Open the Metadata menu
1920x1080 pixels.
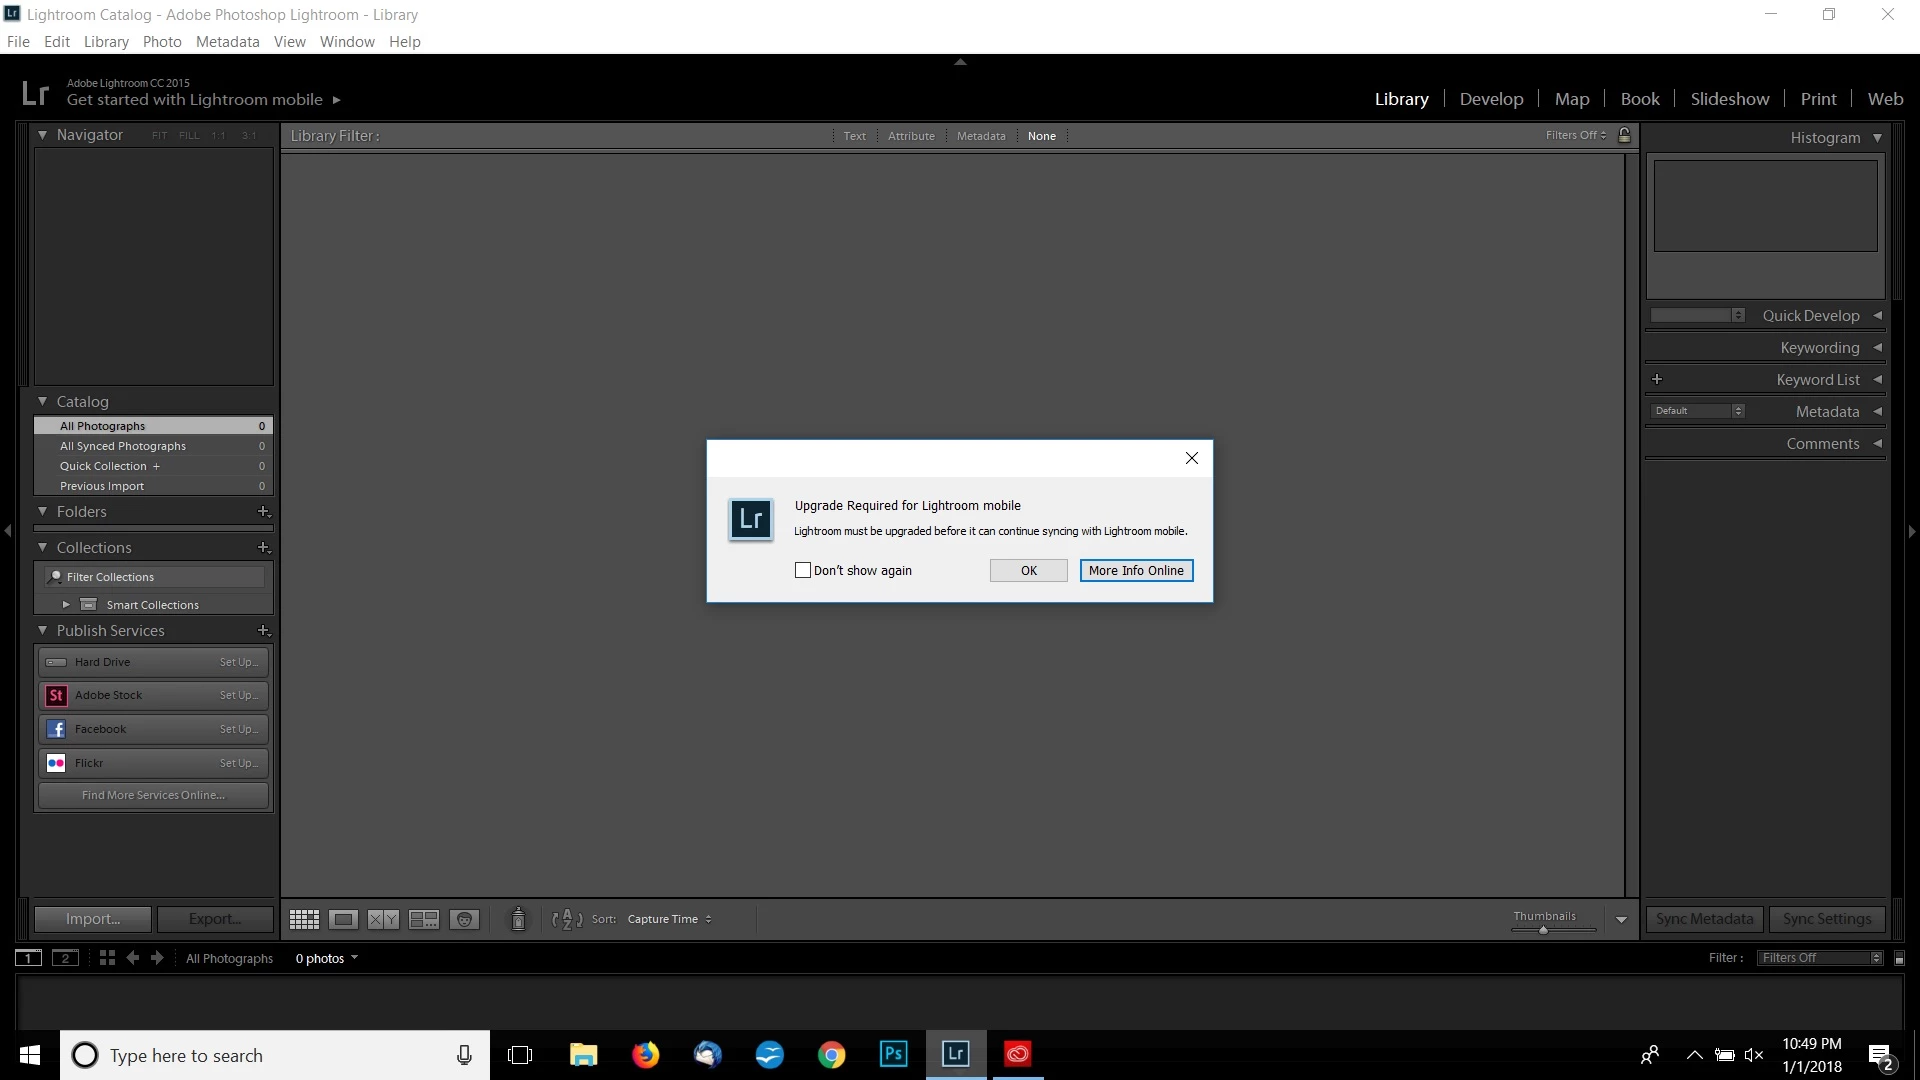pyautogui.click(x=227, y=41)
